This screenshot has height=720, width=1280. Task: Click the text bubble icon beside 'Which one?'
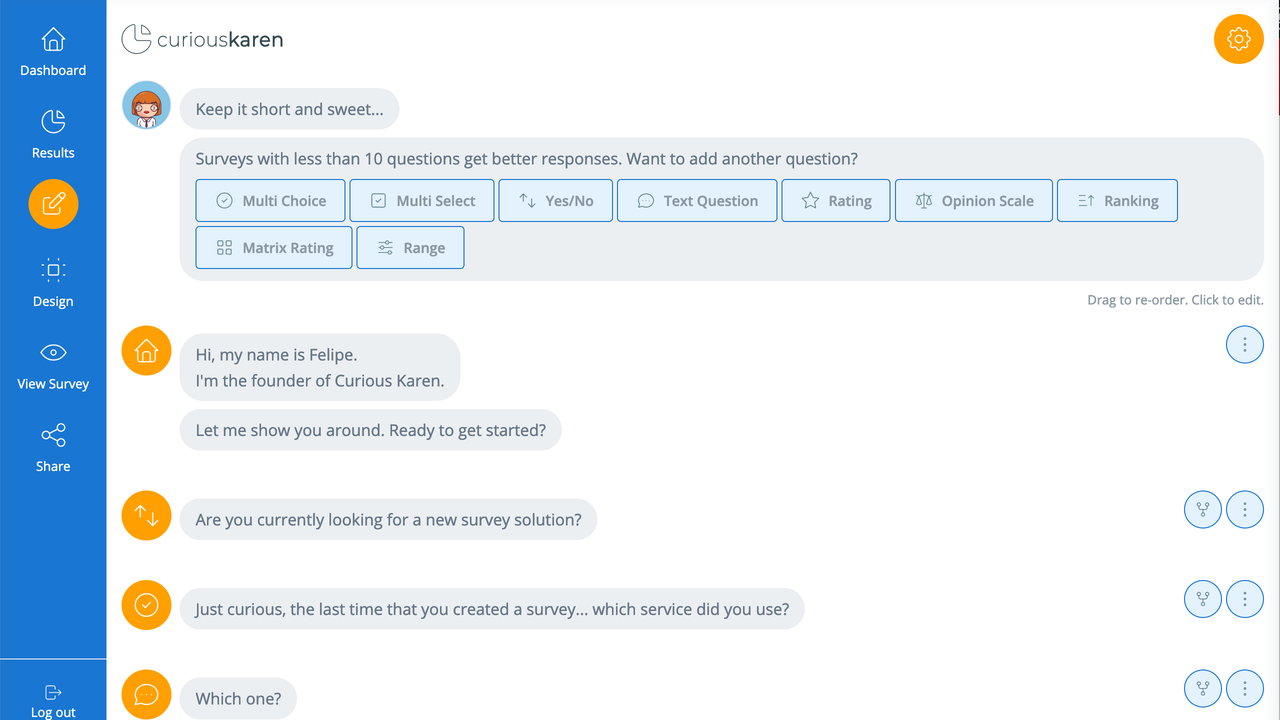(146, 694)
